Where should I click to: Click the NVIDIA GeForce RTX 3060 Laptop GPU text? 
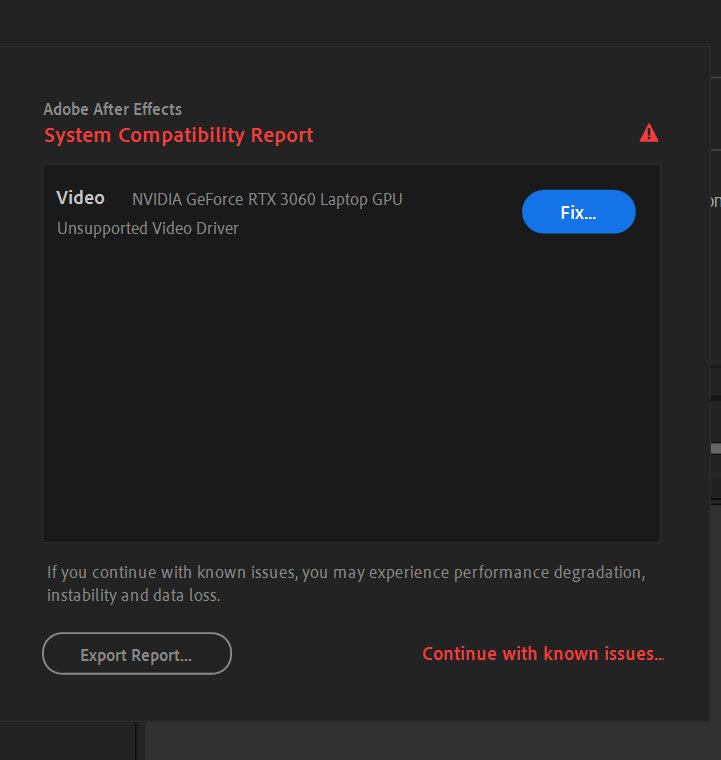point(267,199)
